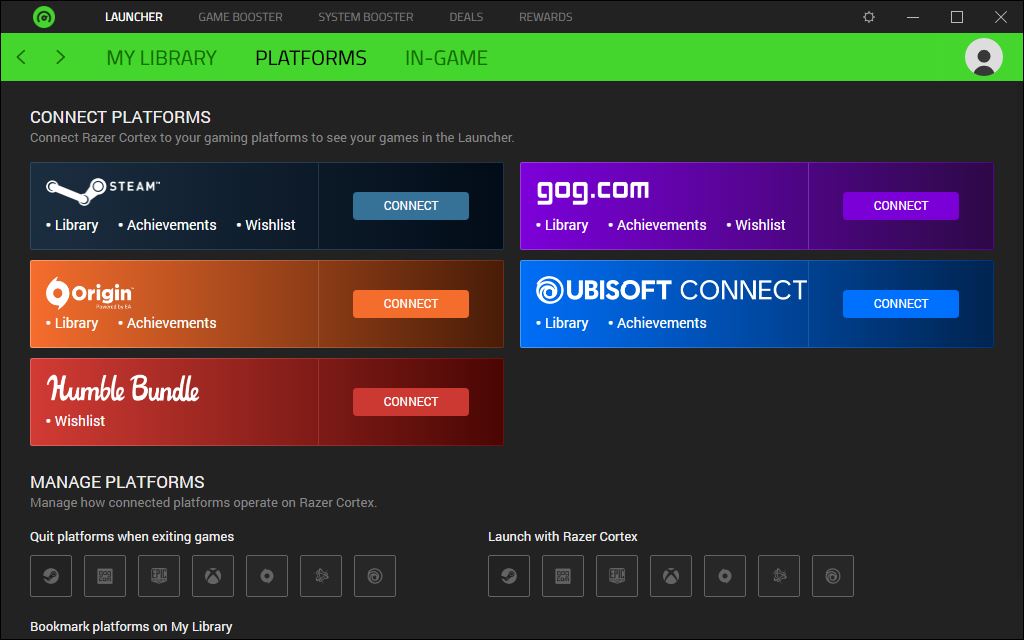
Task: Toggle Epic Games under Quit platforms when exiting
Action: click(159, 576)
